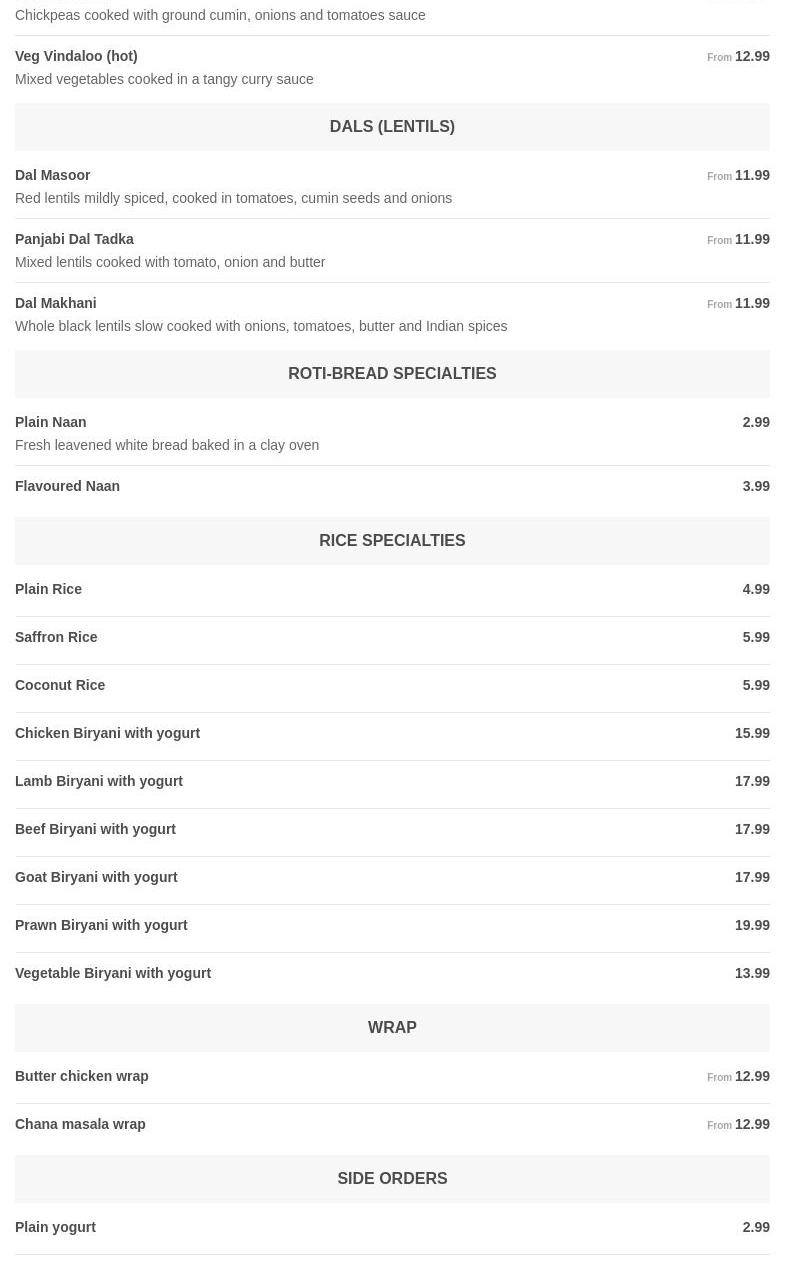
Task: Open Chicken Biryani with yogurt
Action: (x=107, y=734)
